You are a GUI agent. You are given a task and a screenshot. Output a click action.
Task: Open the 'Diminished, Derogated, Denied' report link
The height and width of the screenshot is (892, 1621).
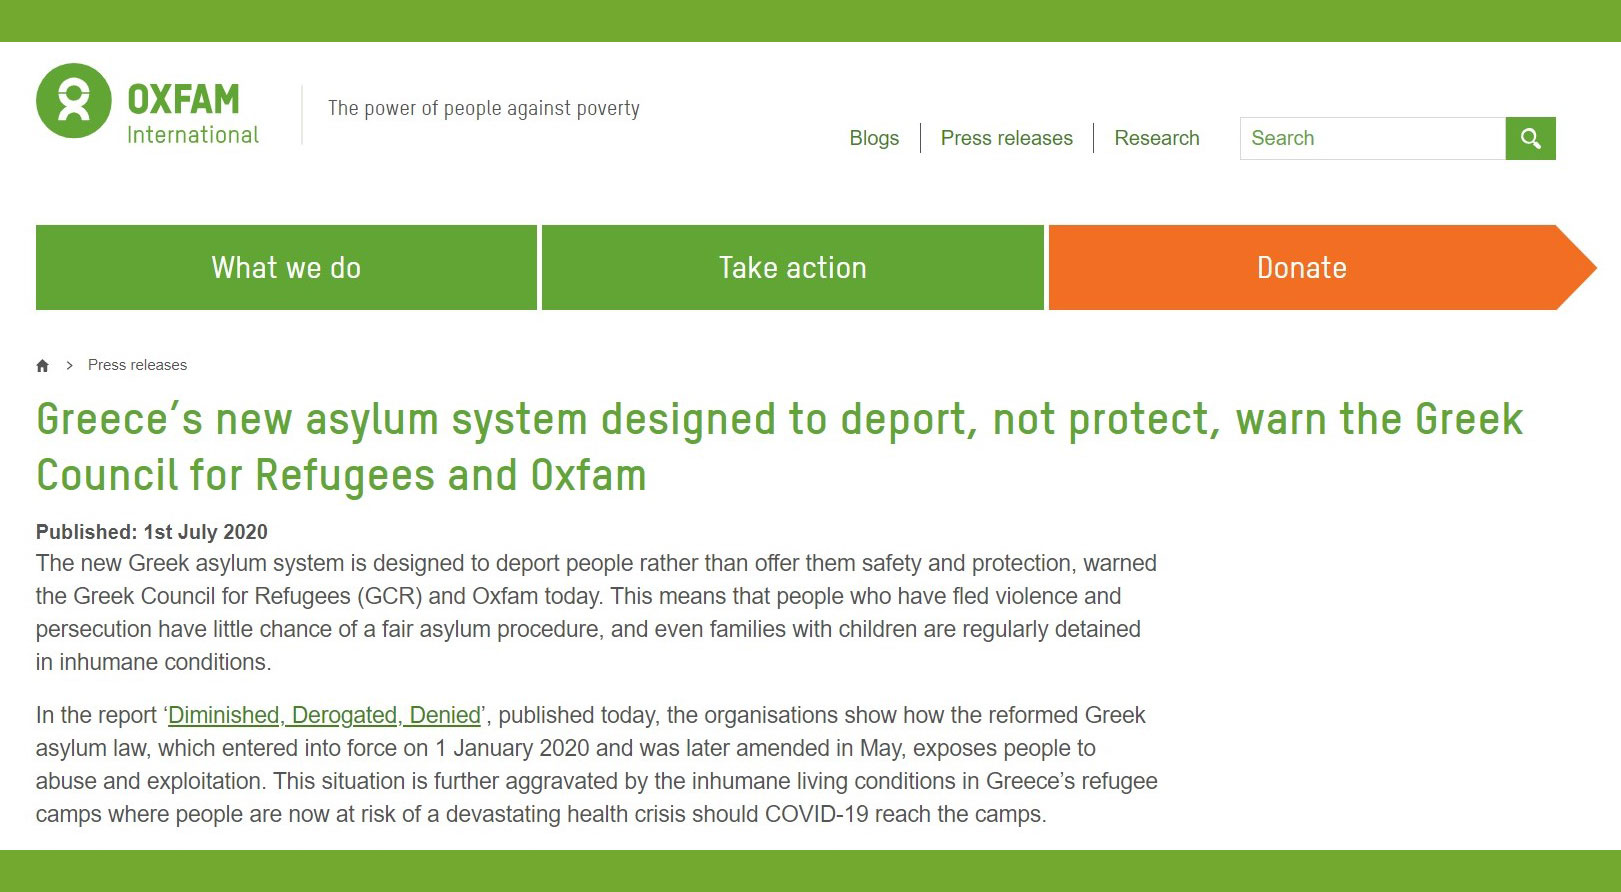324,715
